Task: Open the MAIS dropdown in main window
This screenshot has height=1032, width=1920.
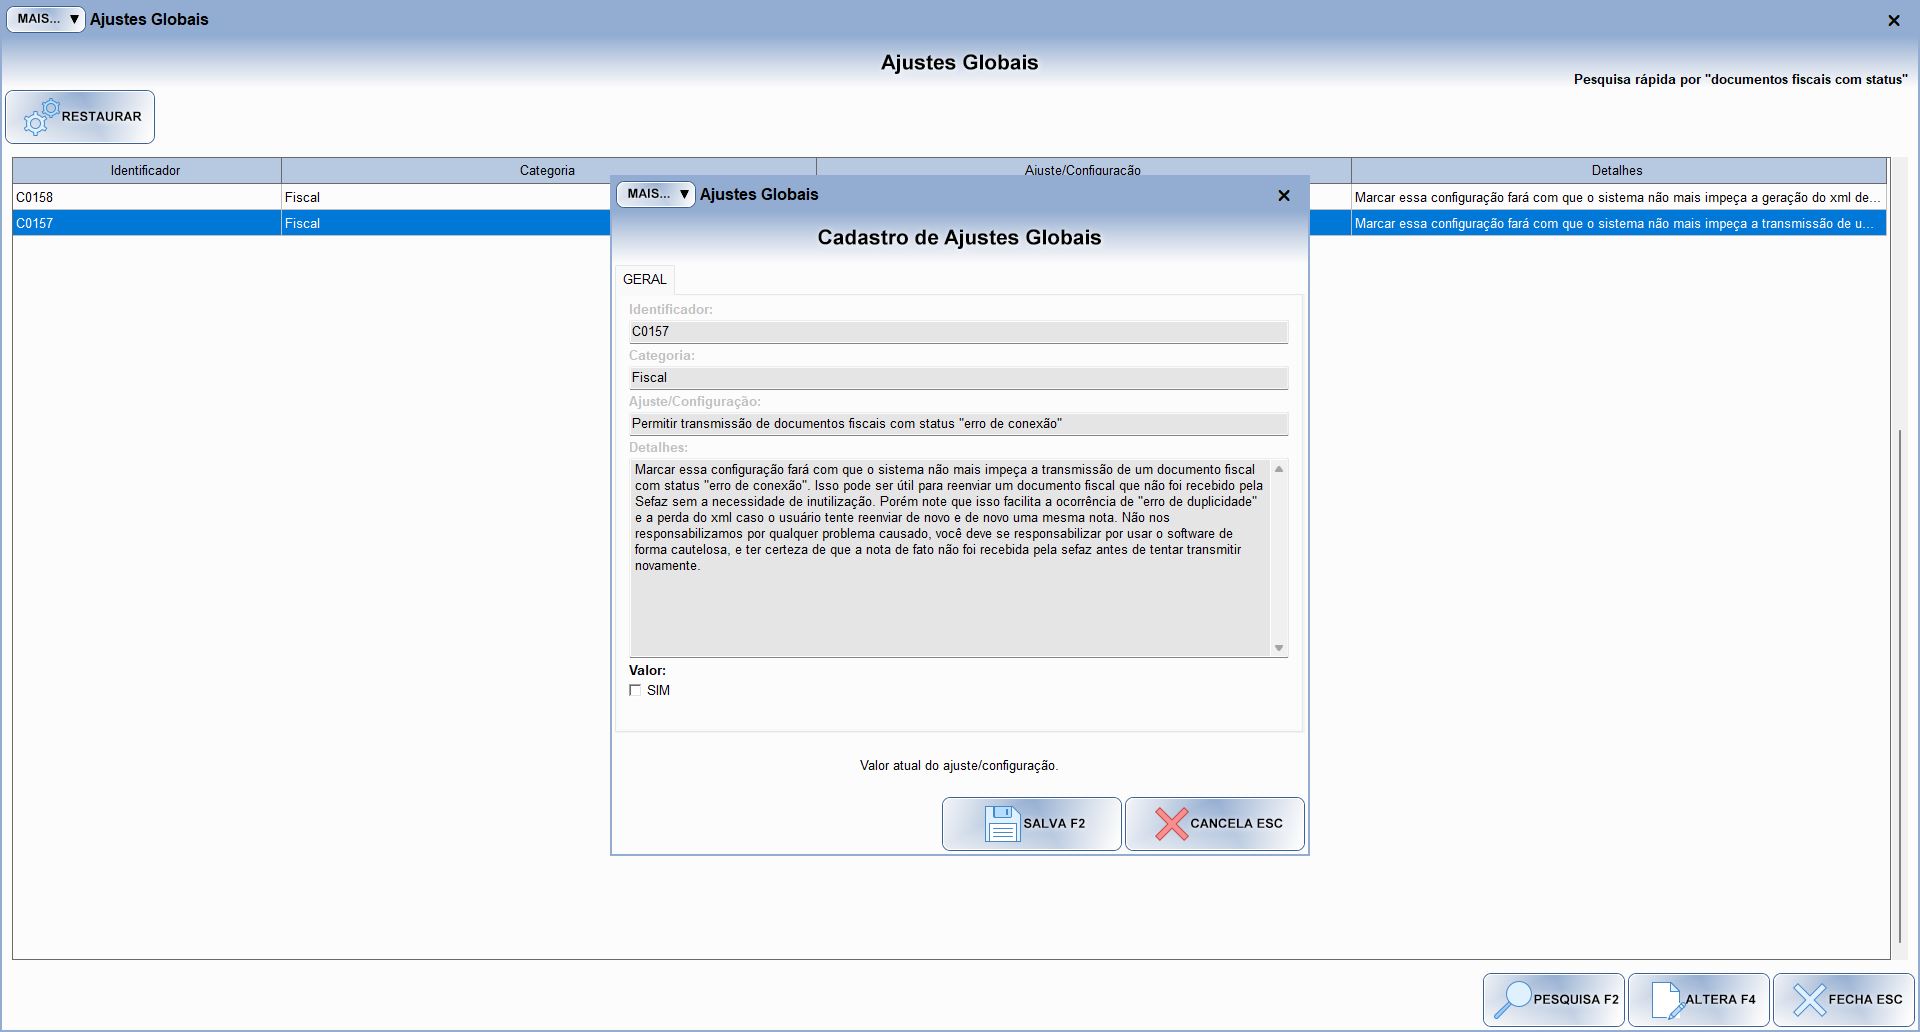Action: (46, 19)
